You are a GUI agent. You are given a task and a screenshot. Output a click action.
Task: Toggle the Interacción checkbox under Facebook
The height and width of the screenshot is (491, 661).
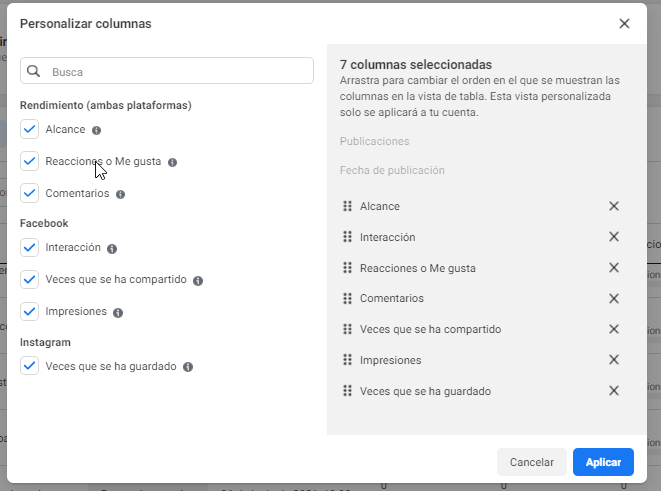click(x=30, y=247)
